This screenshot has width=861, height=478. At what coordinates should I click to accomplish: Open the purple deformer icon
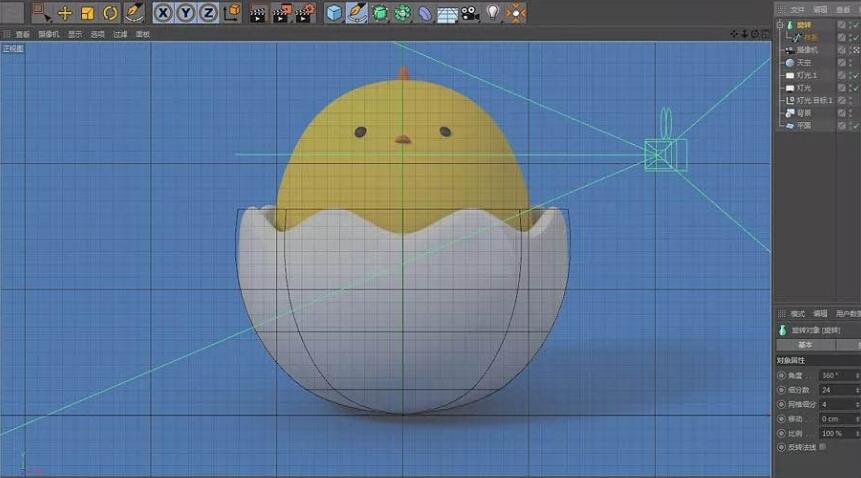(425, 13)
